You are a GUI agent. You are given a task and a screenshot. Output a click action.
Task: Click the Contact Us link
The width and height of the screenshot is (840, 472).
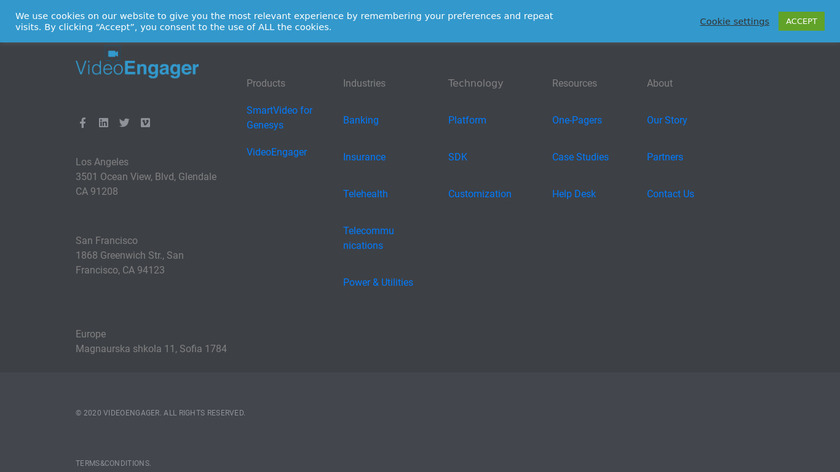coord(670,194)
